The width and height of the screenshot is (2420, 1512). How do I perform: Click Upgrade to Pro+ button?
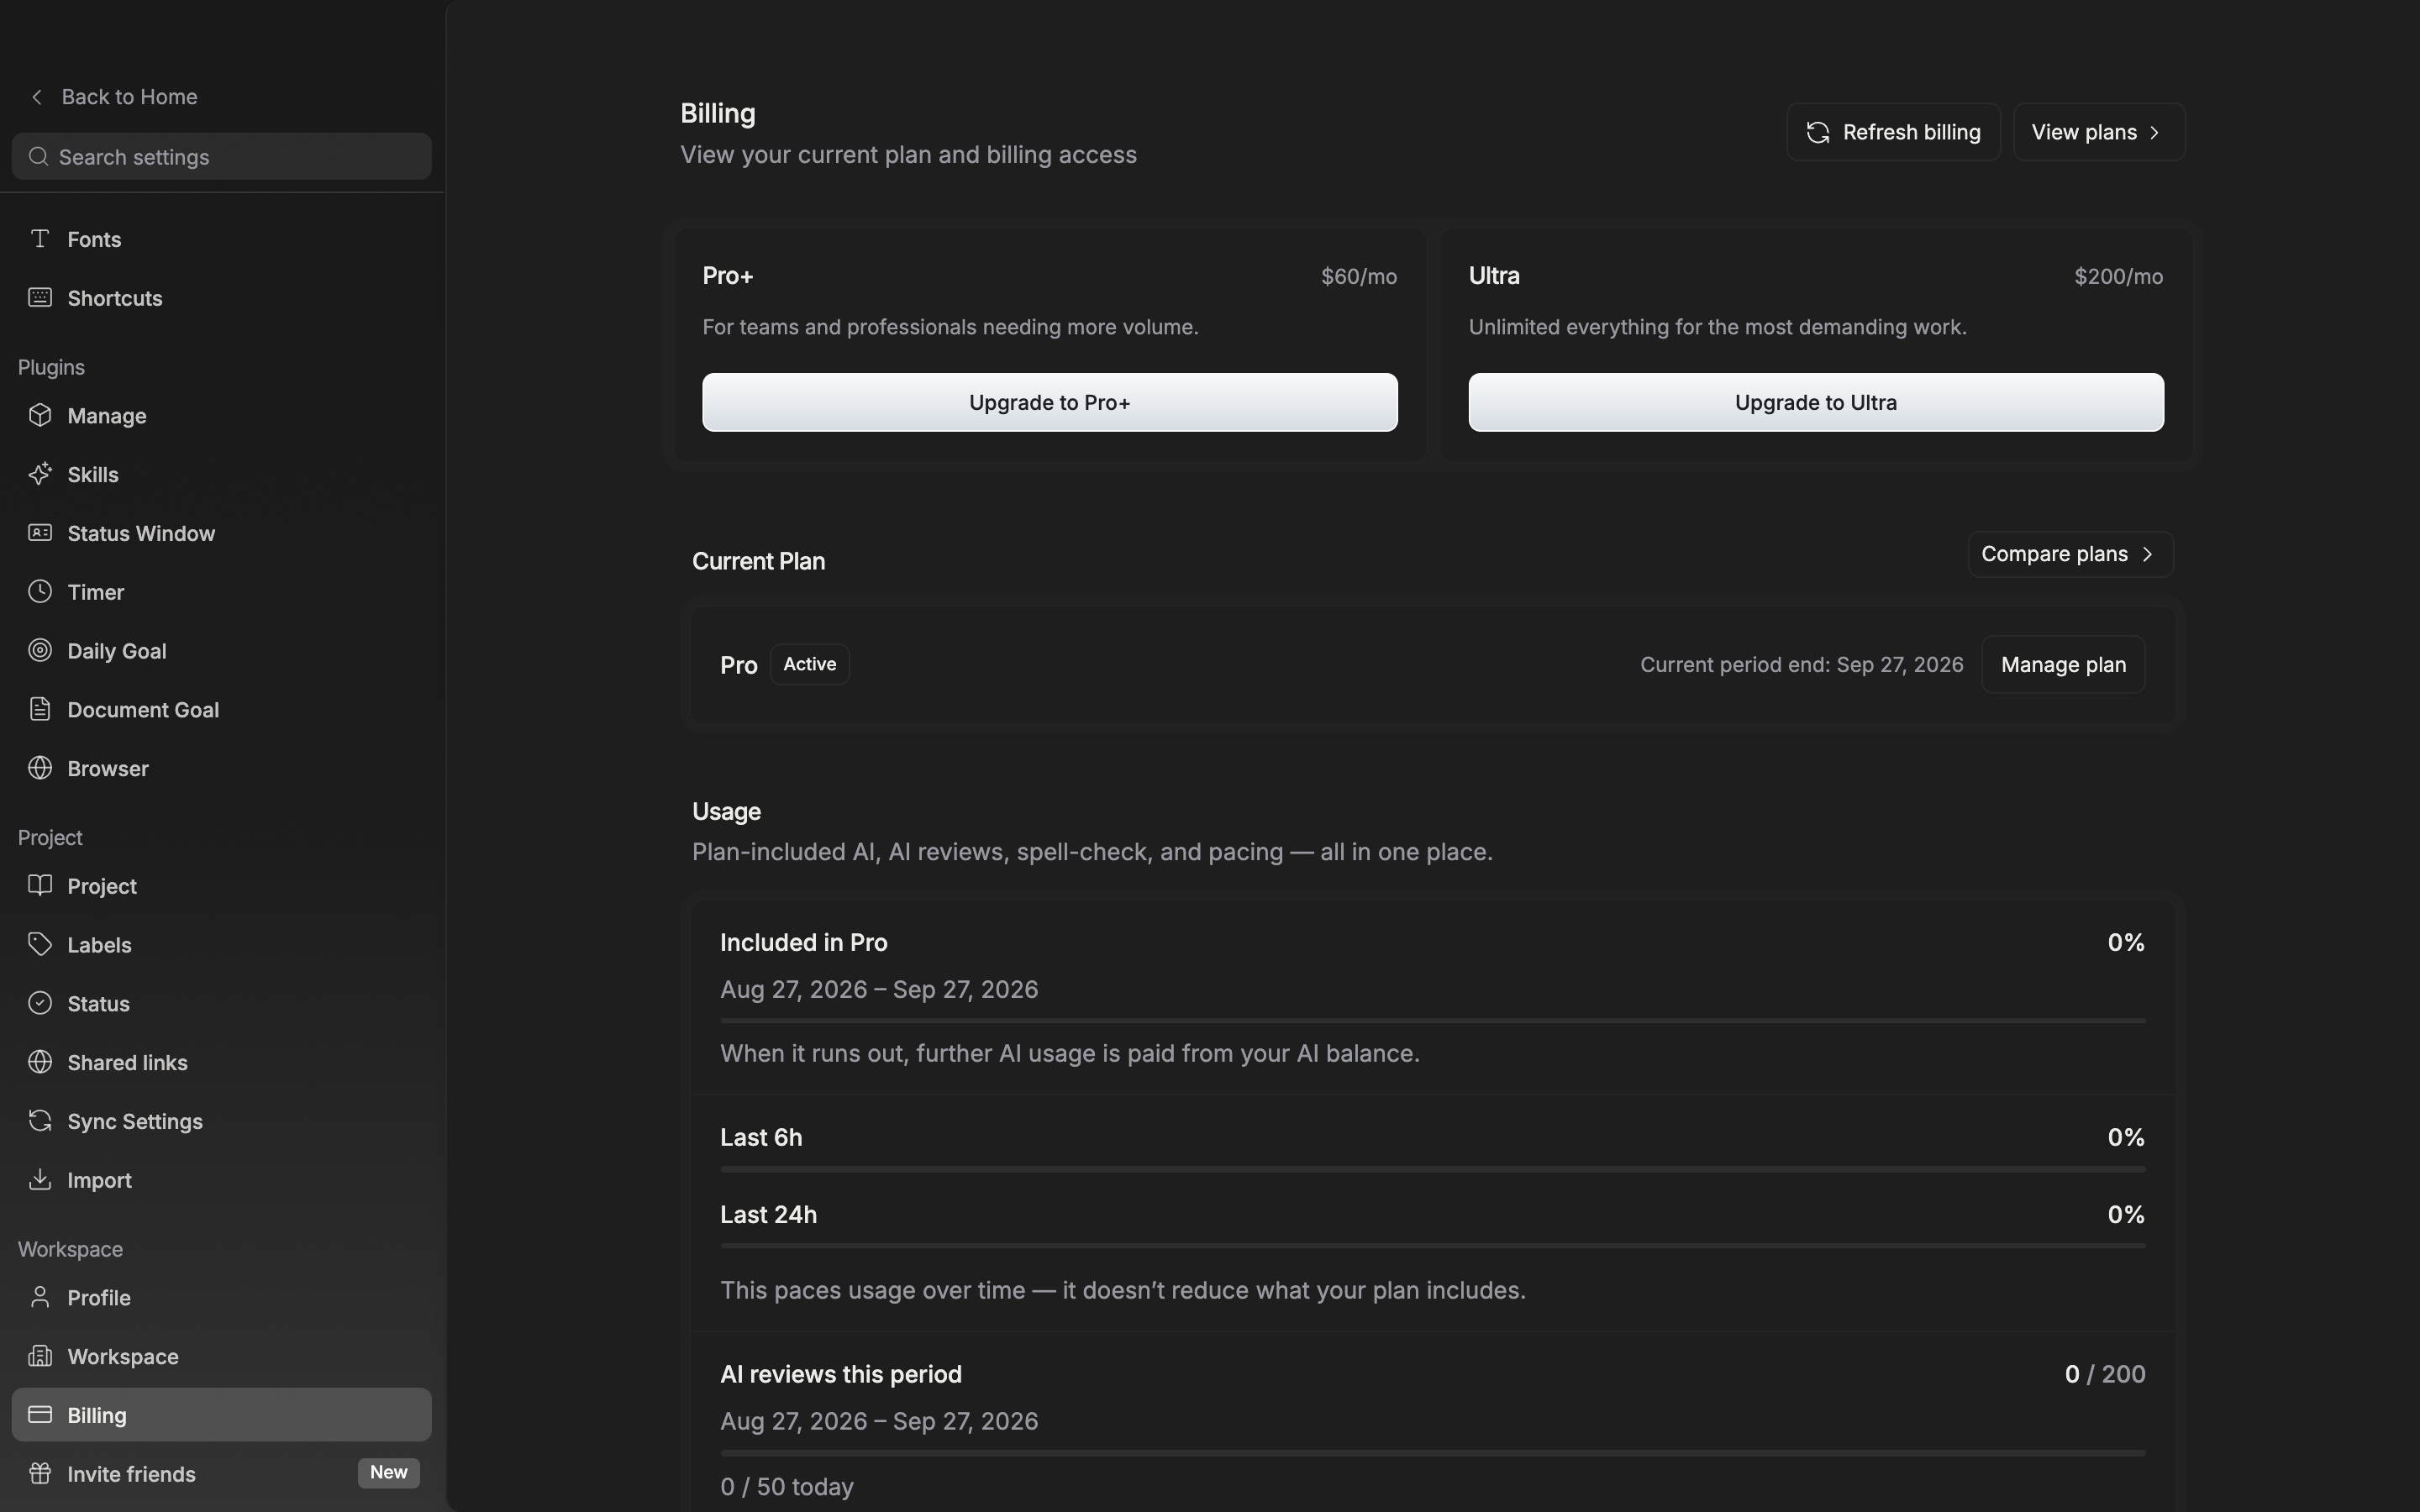coord(1050,402)
